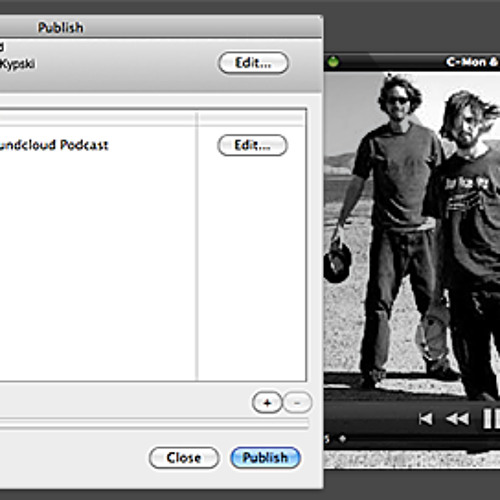The height and width of the screenshot is (500, 500).
Task: Click the Publish dialog title bar
Action: (x=160, y=27)
